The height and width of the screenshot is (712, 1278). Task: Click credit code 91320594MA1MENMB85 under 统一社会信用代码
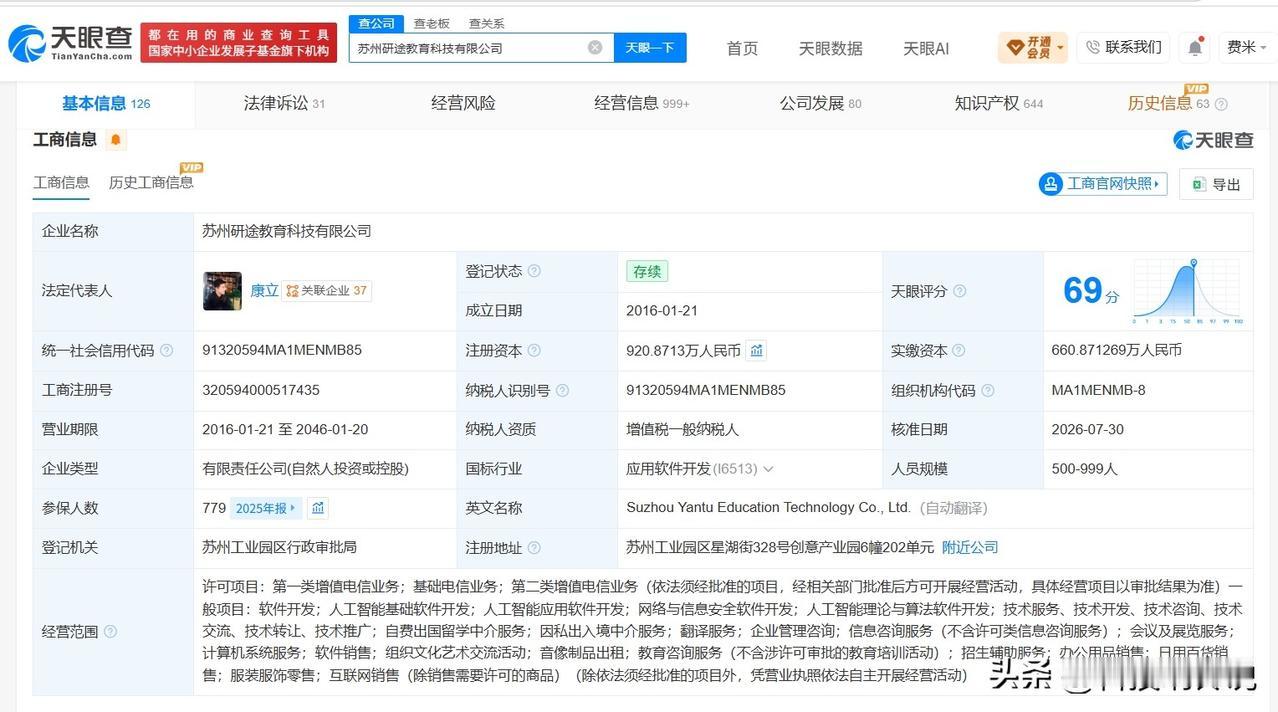(x=282, y=350)
